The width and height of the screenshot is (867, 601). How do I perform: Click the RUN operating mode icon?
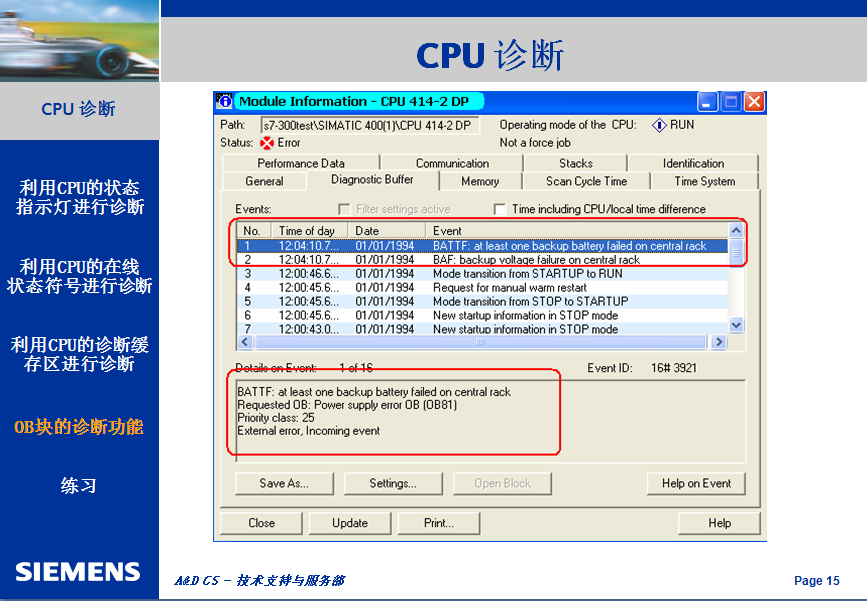(659, 126)
